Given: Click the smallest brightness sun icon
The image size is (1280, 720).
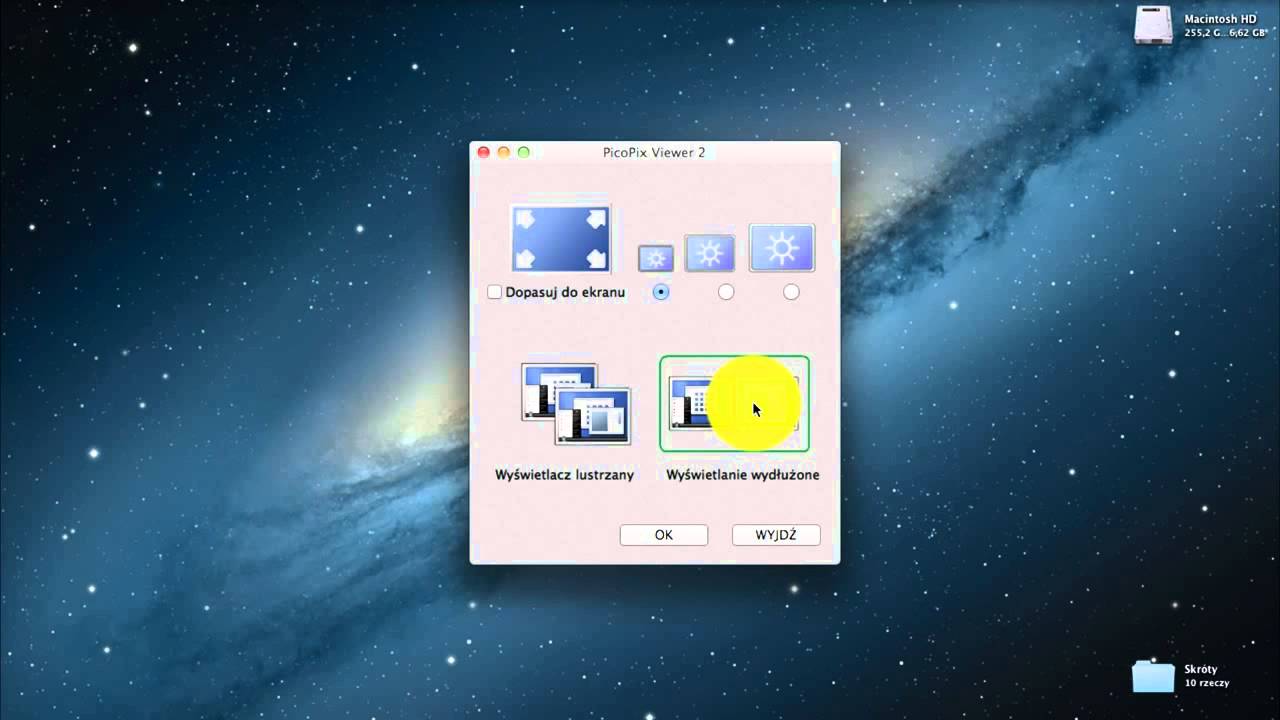Looking at the screenshot, I should (656, 258).
